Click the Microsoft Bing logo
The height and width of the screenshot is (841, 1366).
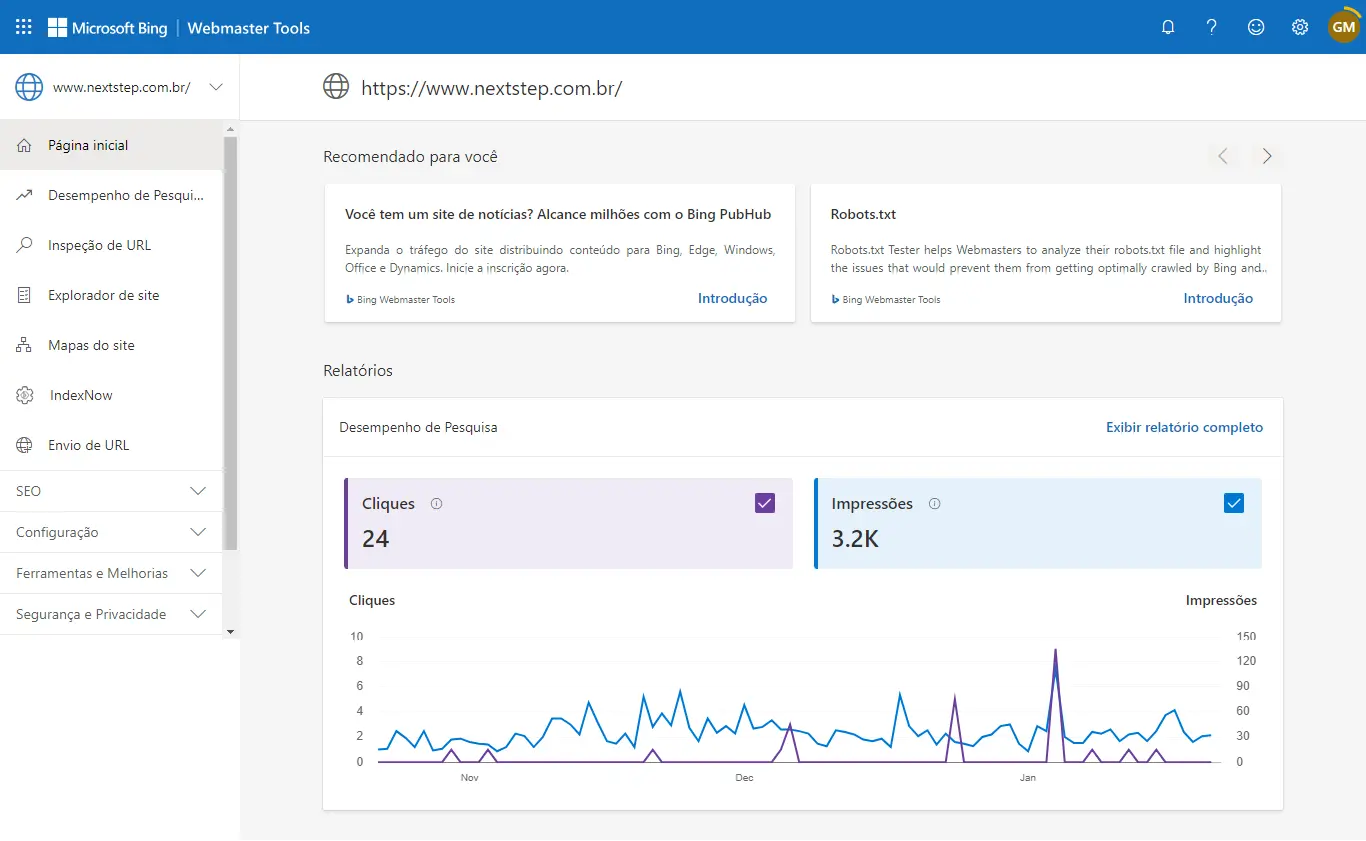click(108, 28)
